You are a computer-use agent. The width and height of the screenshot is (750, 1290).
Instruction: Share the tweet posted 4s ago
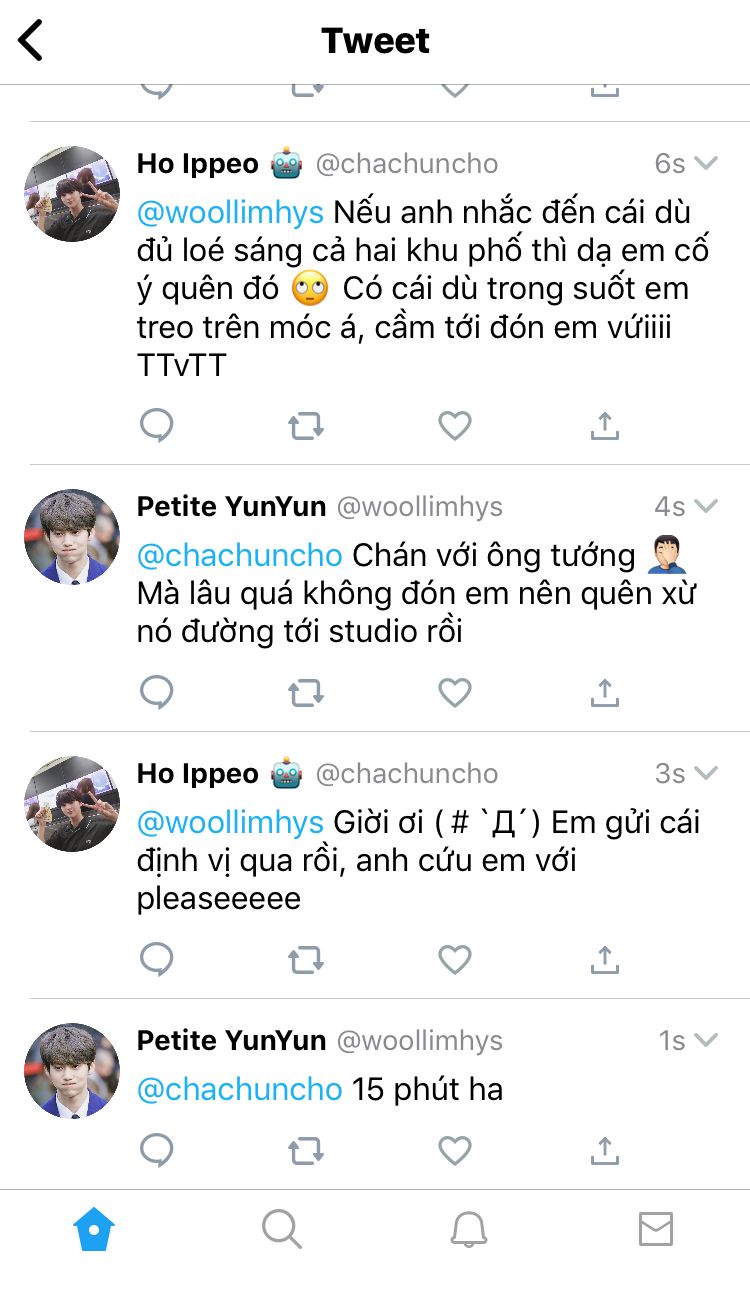point(604,692)
